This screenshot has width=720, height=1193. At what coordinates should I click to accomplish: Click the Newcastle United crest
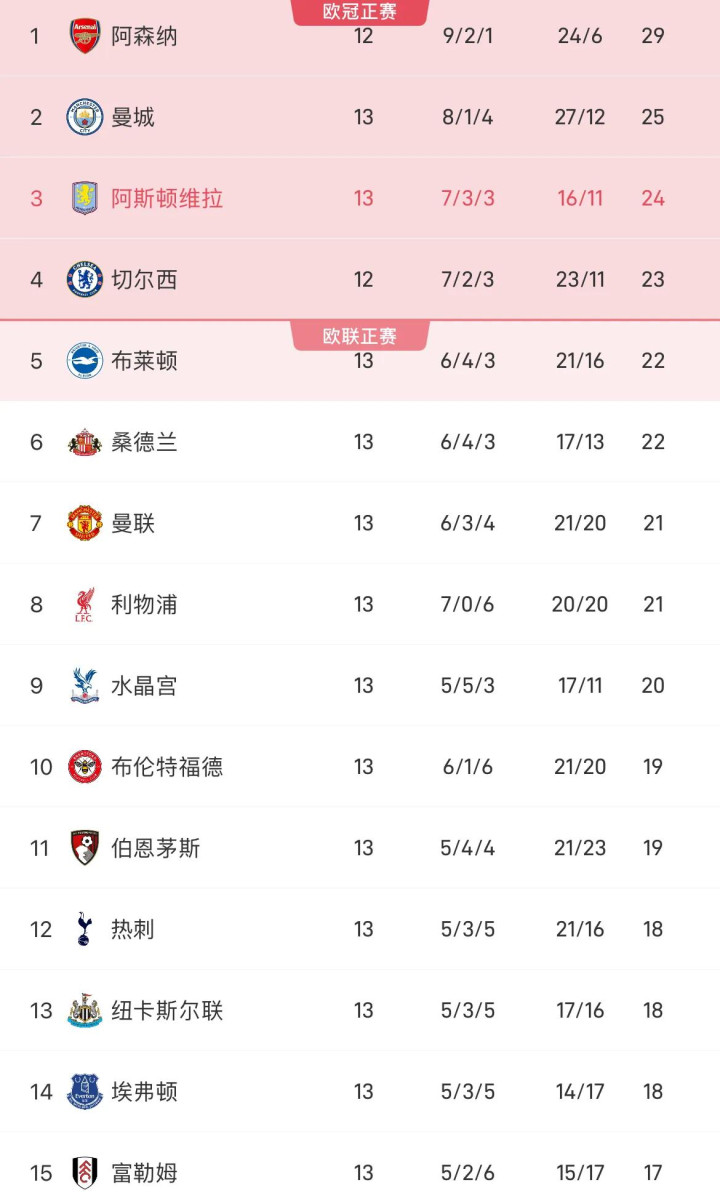[x=85, y=1010]
